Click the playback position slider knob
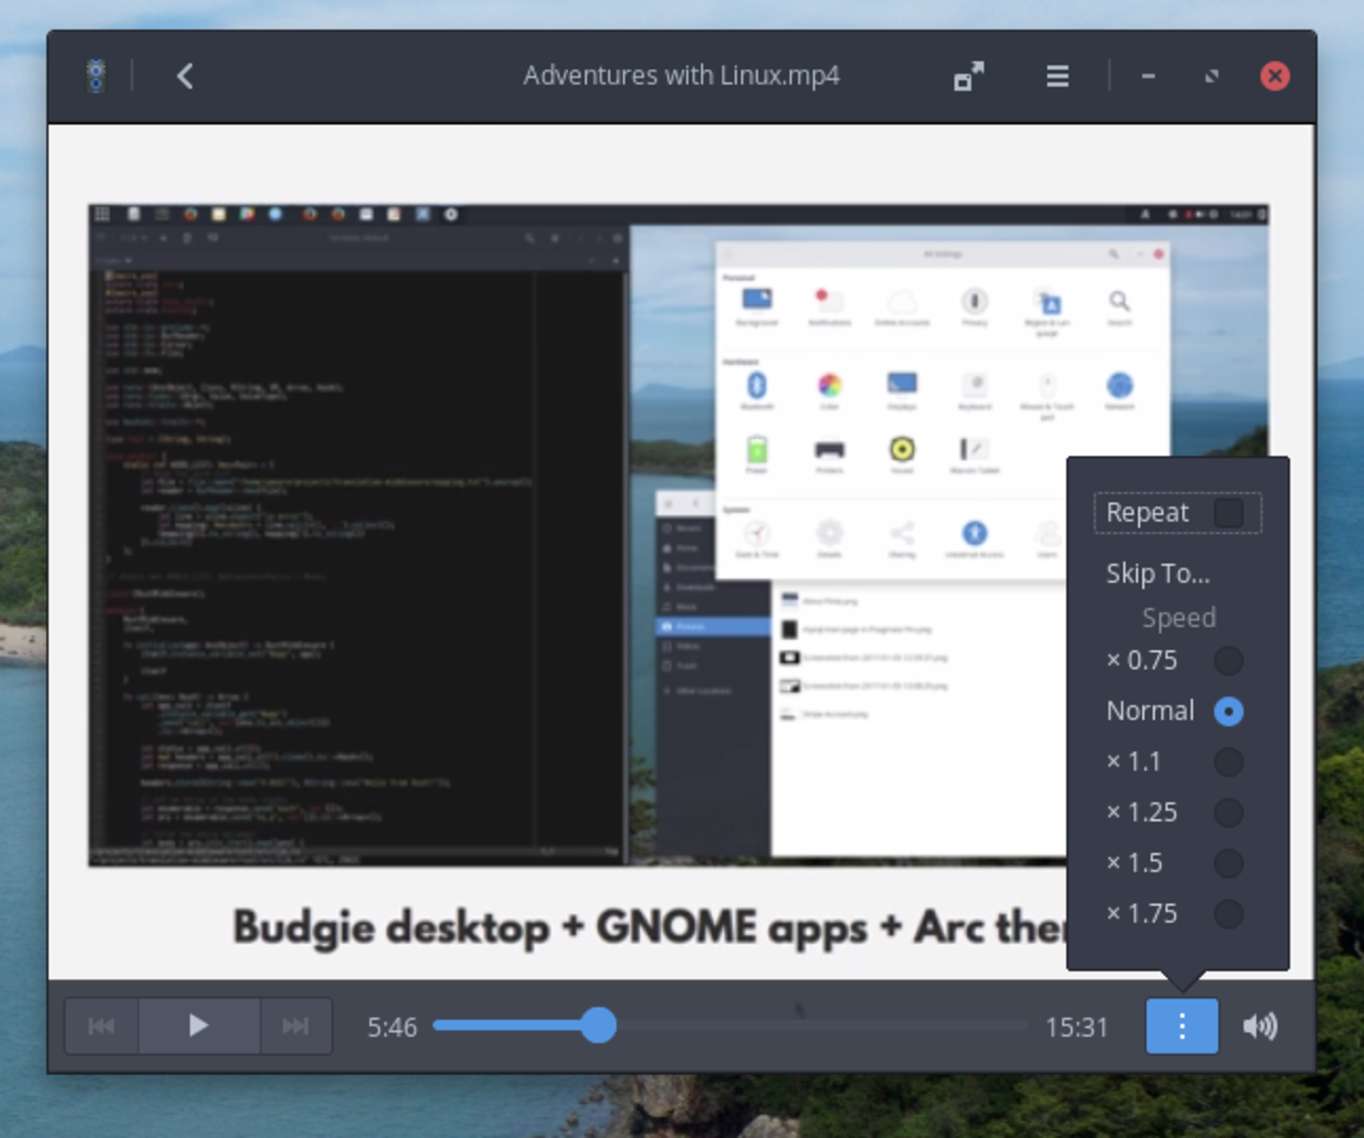 click(598, 1025)
